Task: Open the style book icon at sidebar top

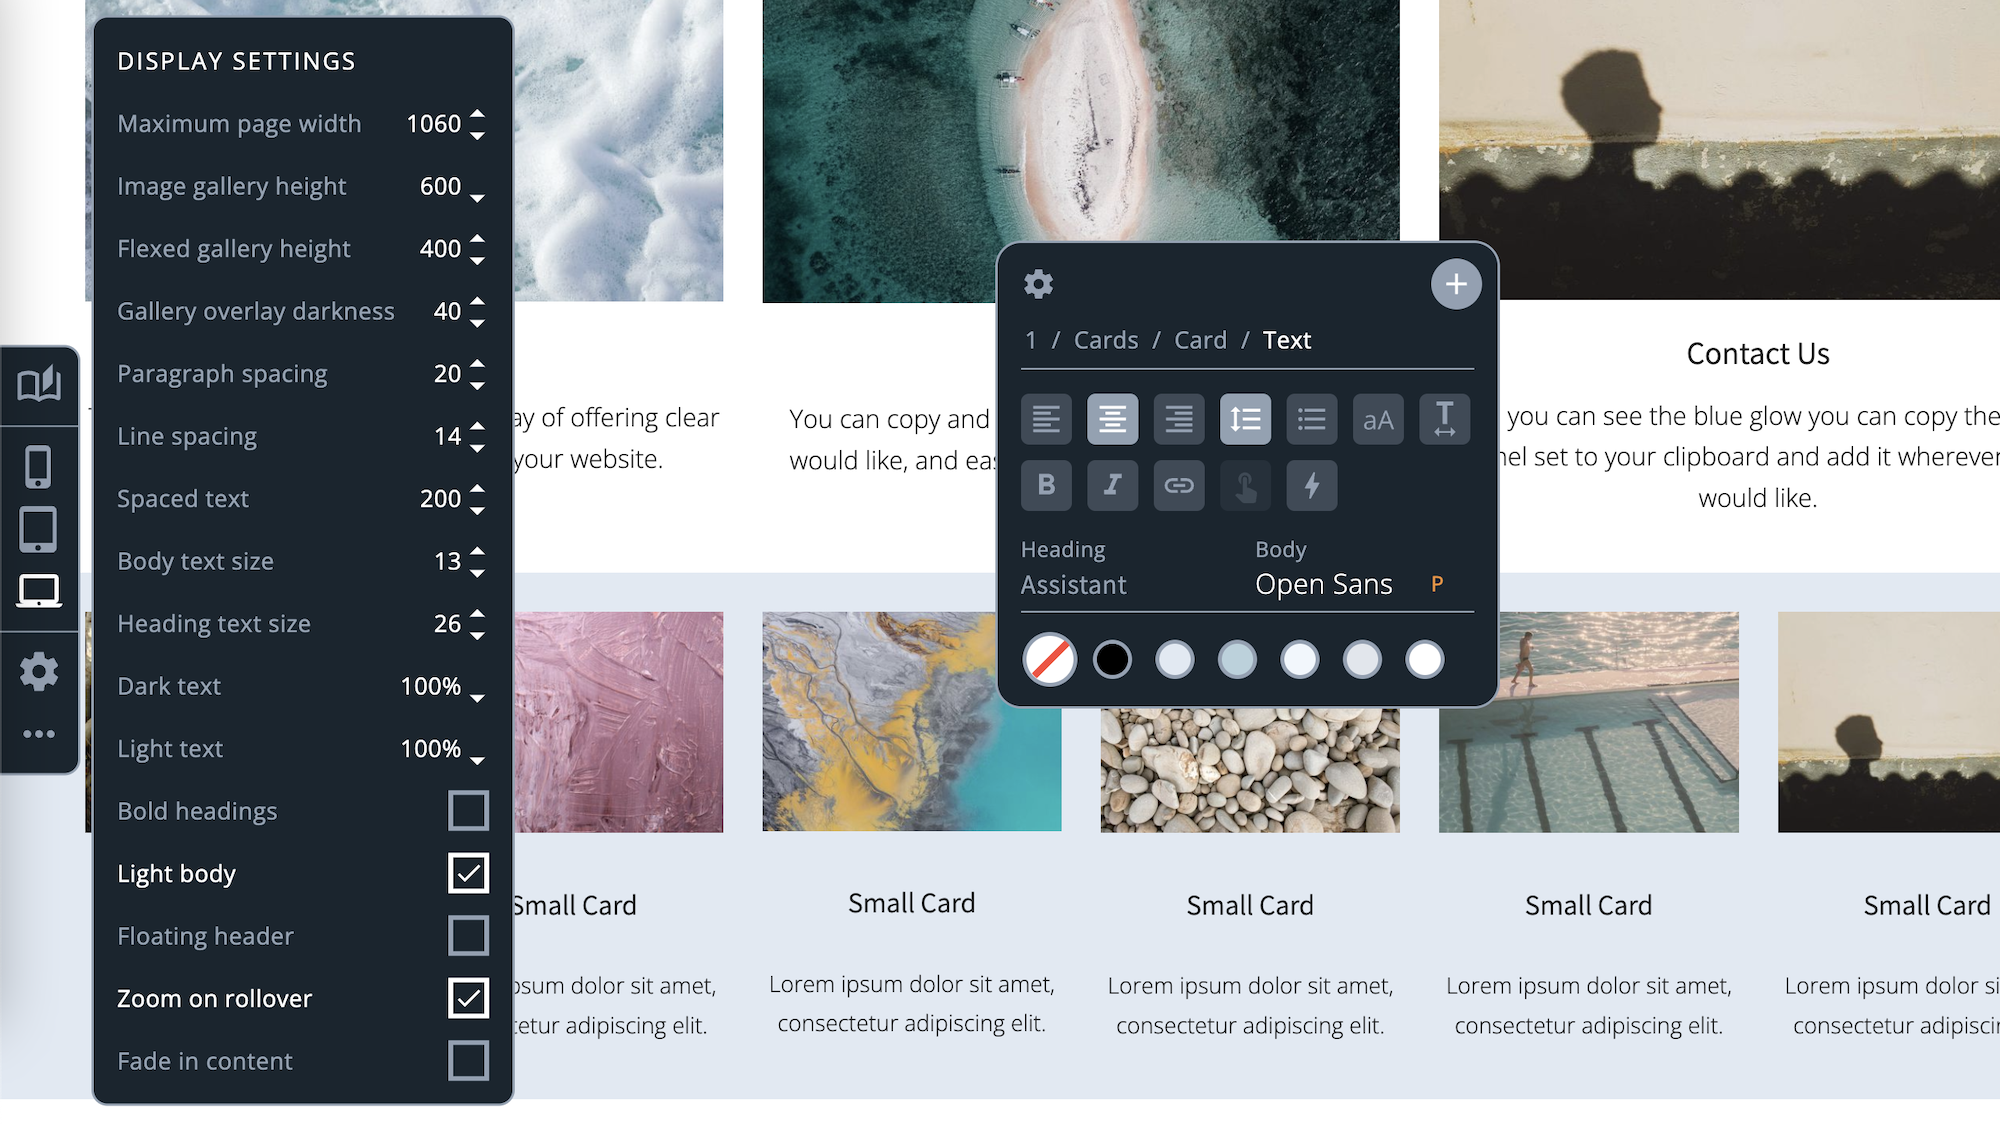Action: [x=39, y=383]
